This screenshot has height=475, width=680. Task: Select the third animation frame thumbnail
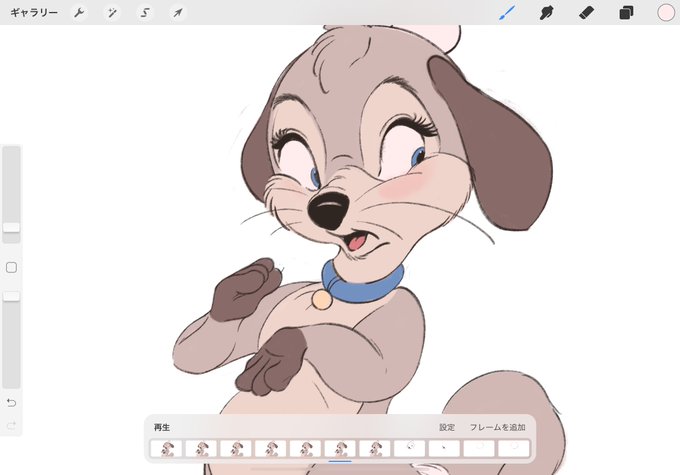[236, 449]
